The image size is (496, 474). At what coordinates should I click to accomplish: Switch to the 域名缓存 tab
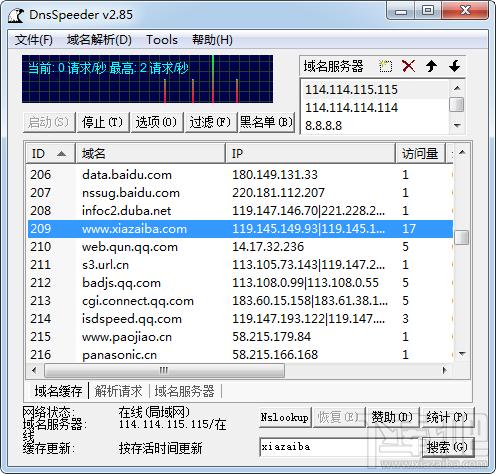pyautogui.click(x=58, y=391)
